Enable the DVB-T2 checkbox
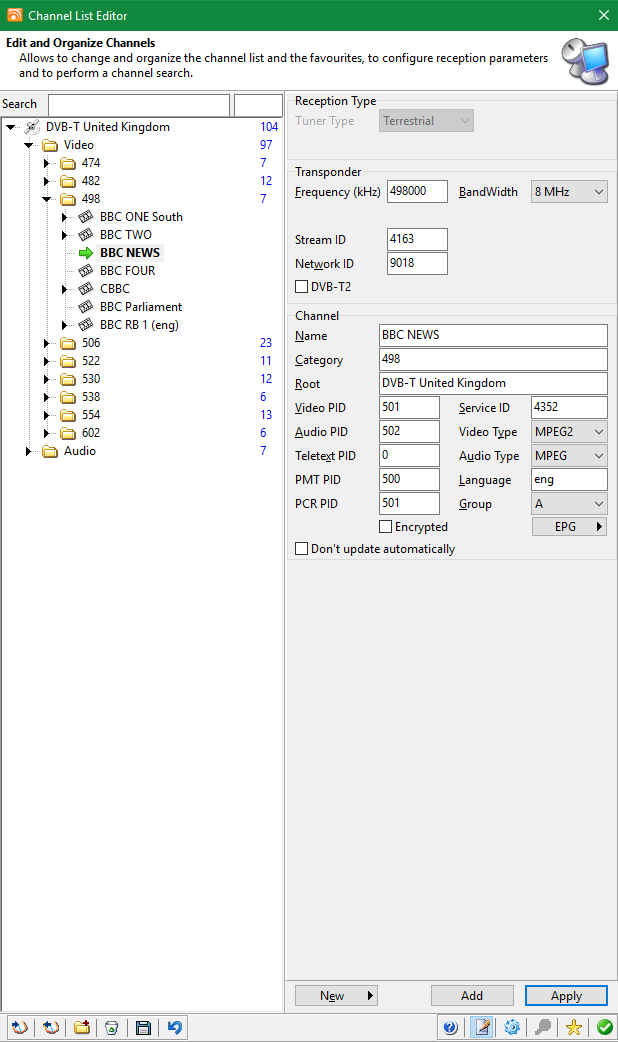The image size is (618, 1042). (x=302, y=287)
